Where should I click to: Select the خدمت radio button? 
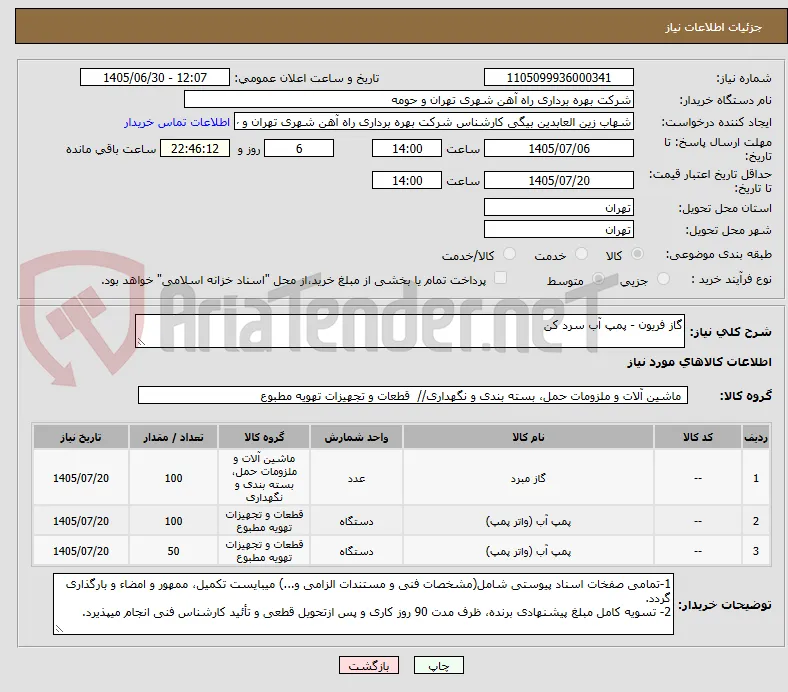coord(581,254)
